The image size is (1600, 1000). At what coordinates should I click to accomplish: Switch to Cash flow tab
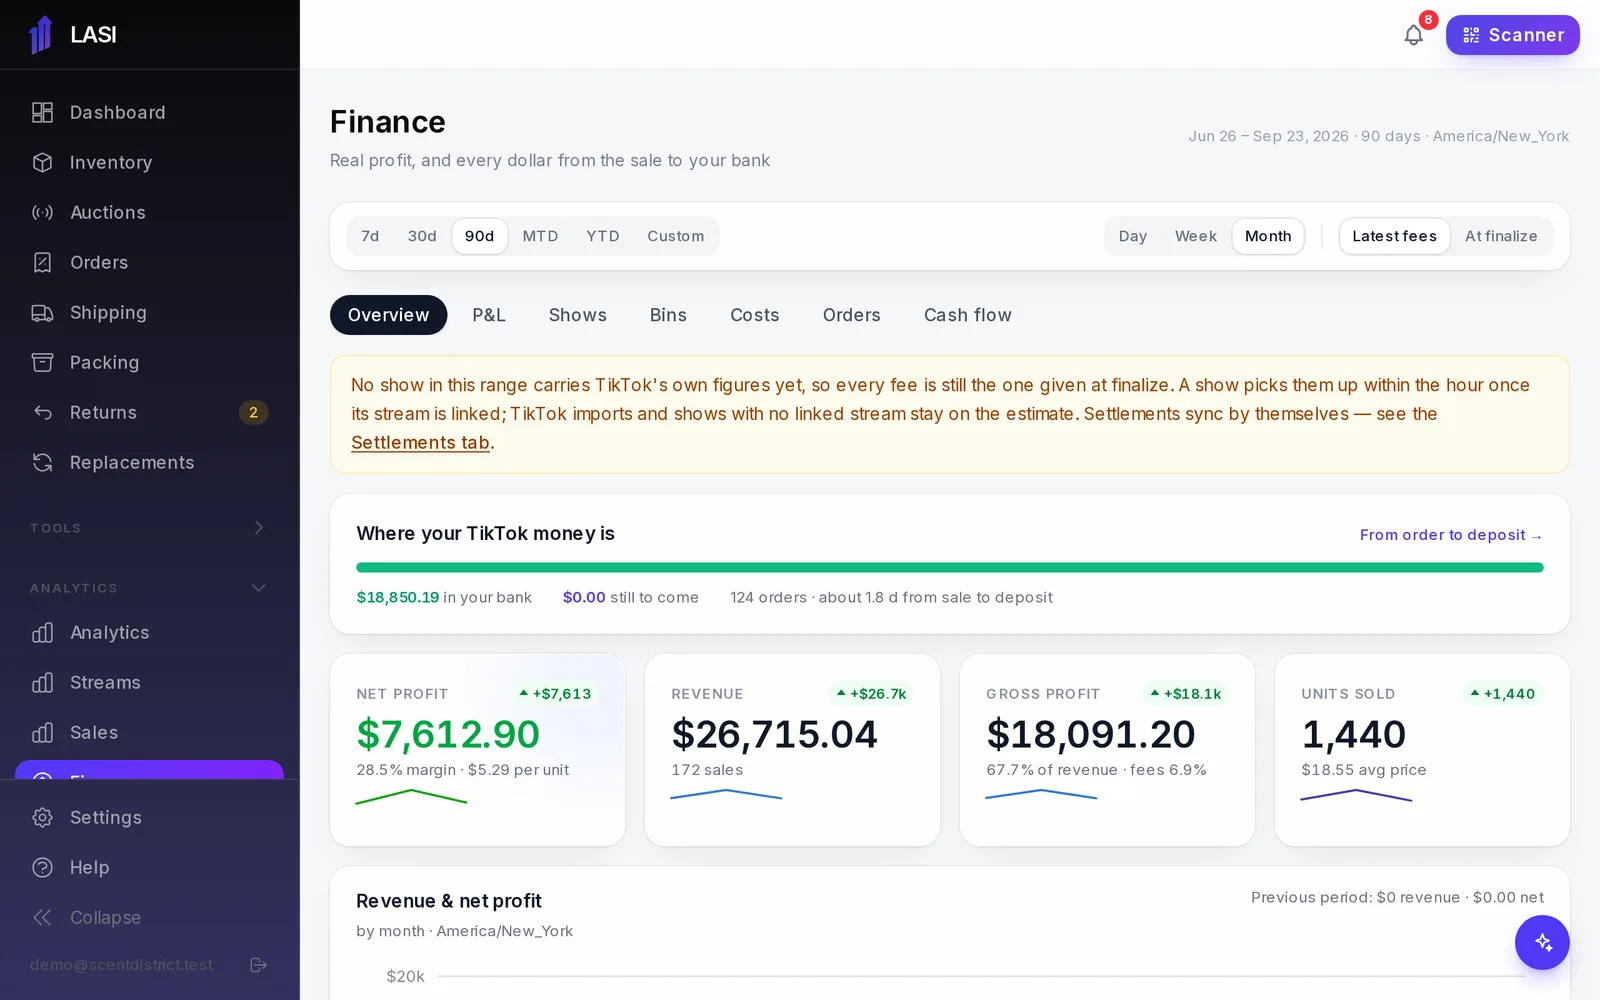(x=968, y=315)
